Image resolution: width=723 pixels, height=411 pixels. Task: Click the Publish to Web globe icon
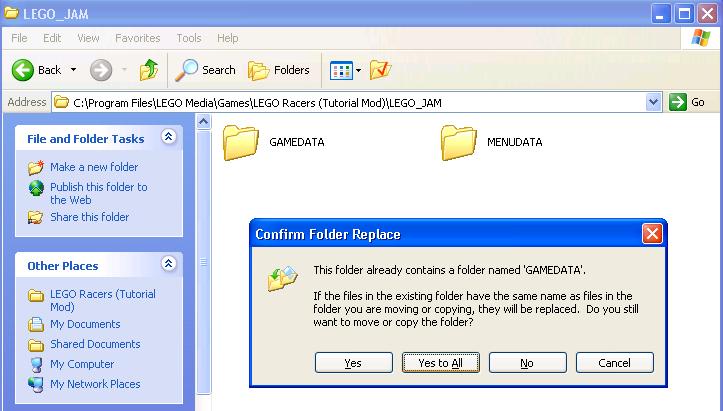[x=36, y=188]
